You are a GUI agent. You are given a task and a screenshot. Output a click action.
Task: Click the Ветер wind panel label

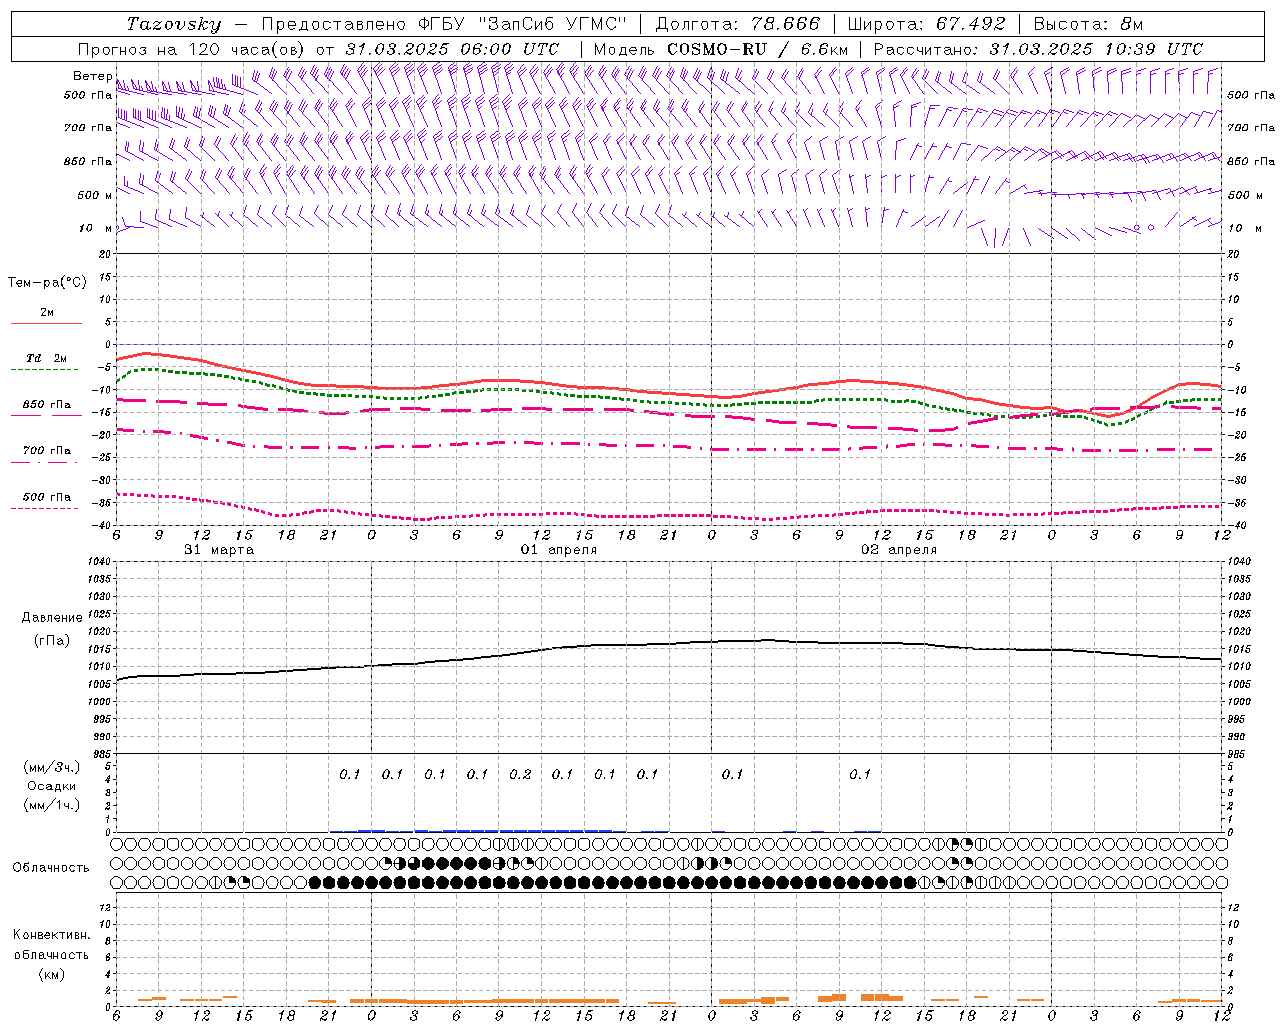pyautogui.click(x=93, y=76)
